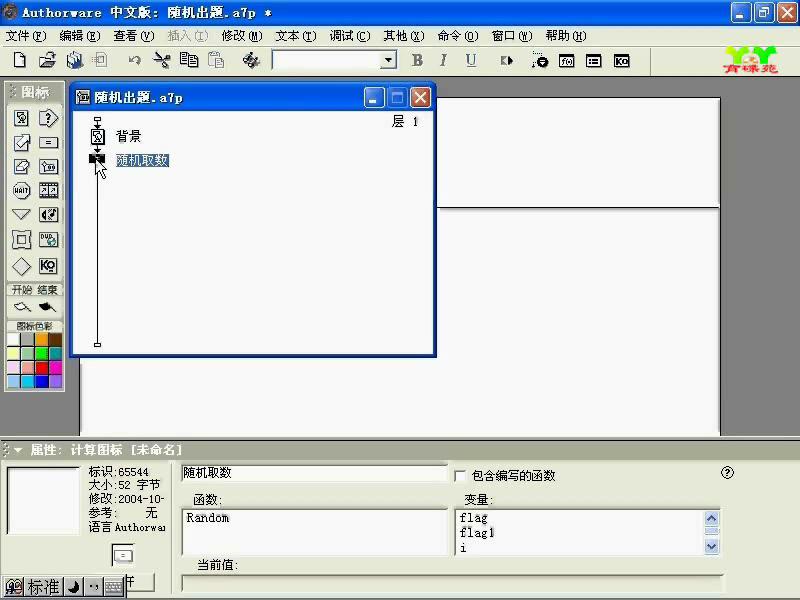This screenshot has height=600, width=800.
Task: Enable the 包含编写的函数 checkbox
Action: [460, 476]
